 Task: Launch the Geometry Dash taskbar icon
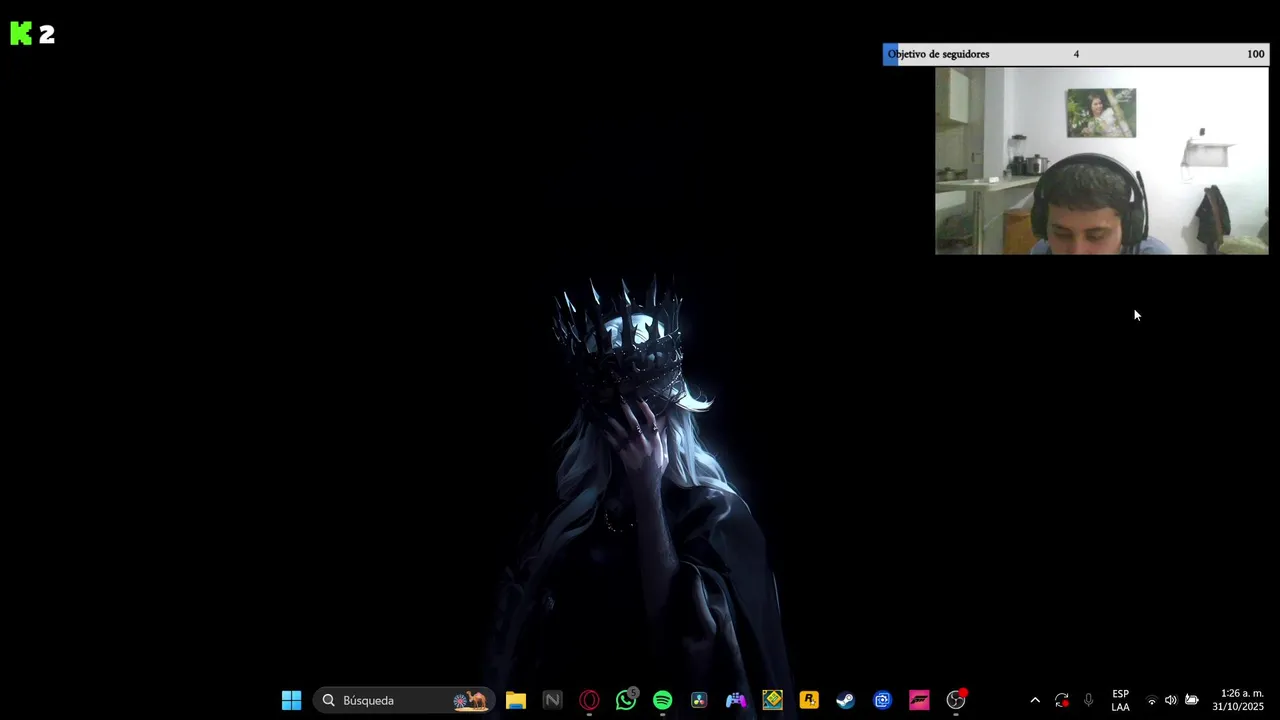coord(772,700)
